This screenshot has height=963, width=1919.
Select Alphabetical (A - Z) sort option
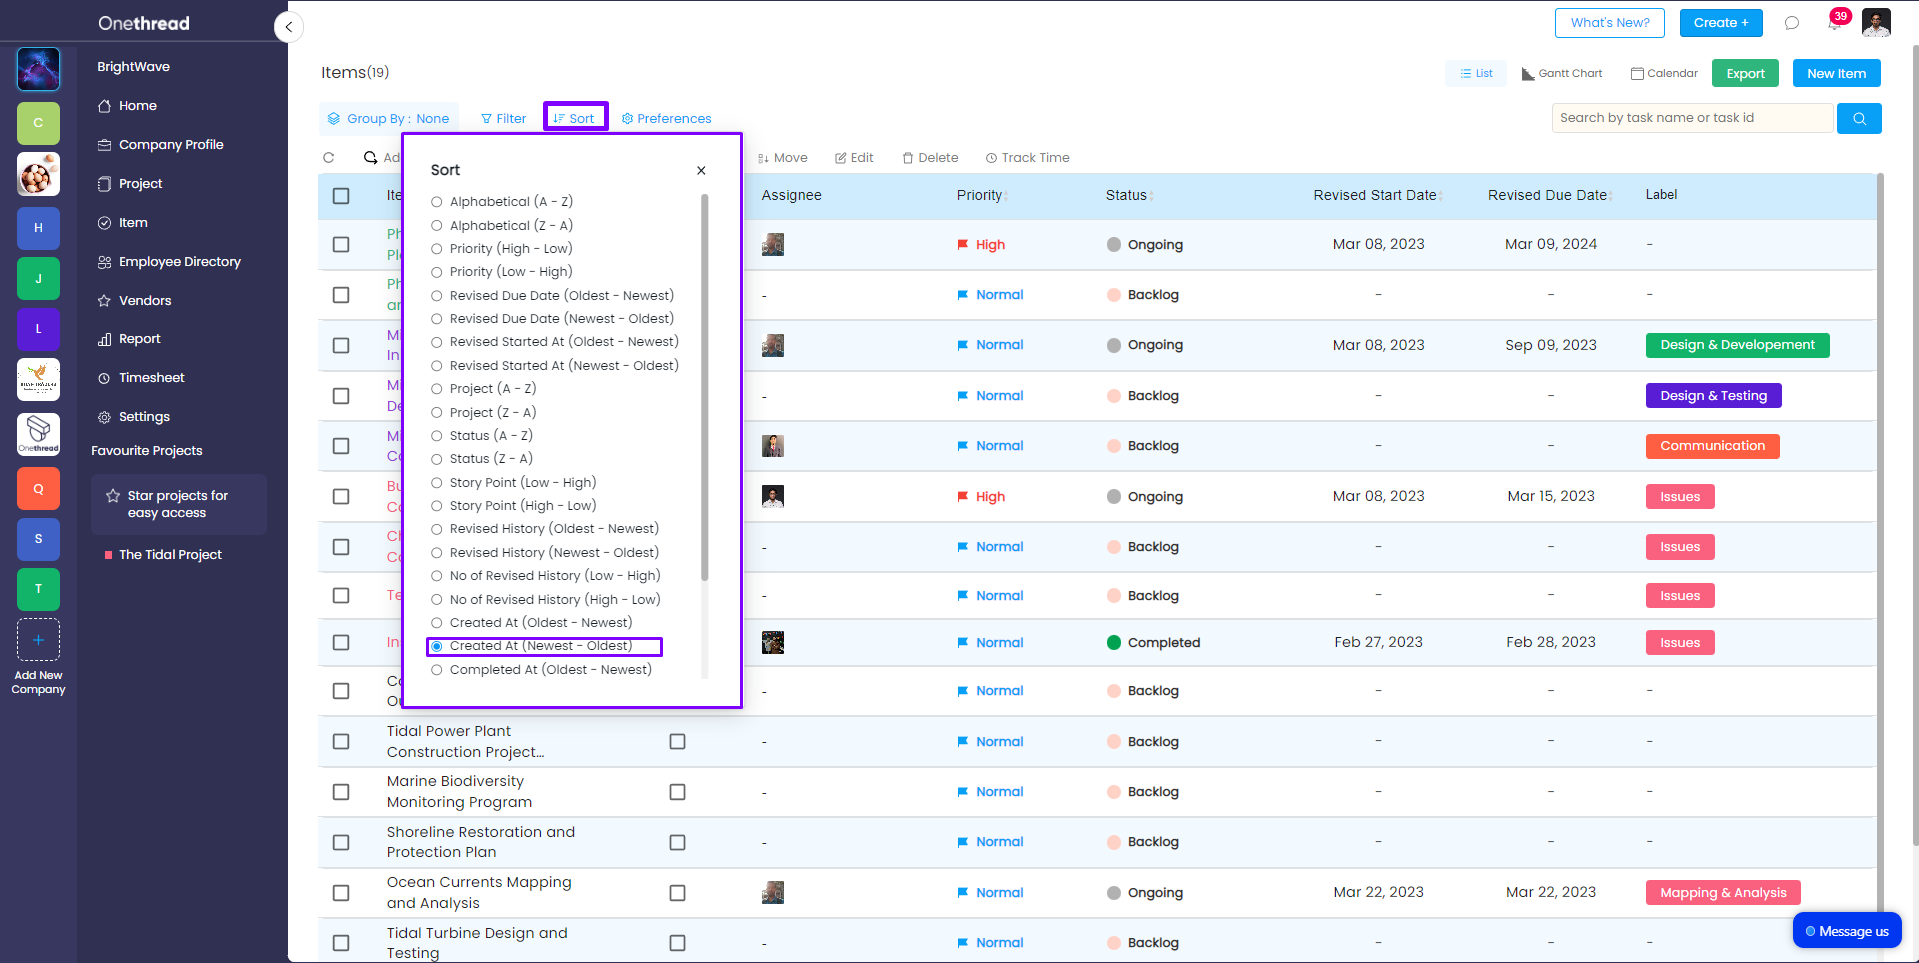coord(437,202)
